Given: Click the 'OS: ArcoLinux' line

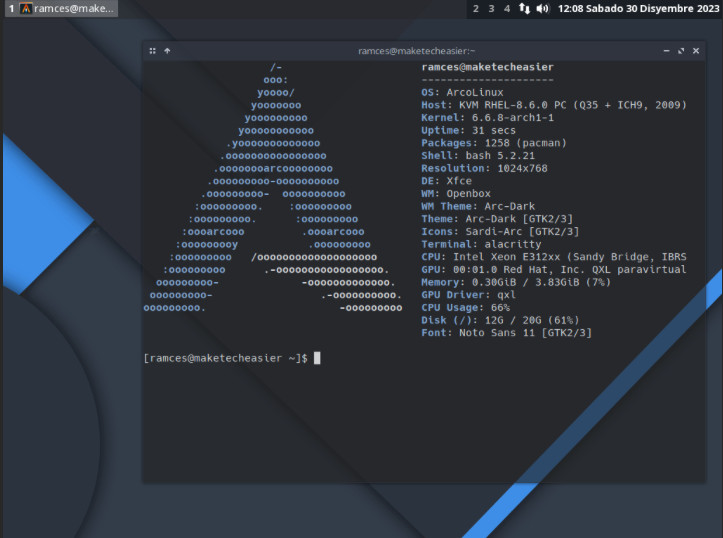Looking at the screenshot, I should point(462,92).
